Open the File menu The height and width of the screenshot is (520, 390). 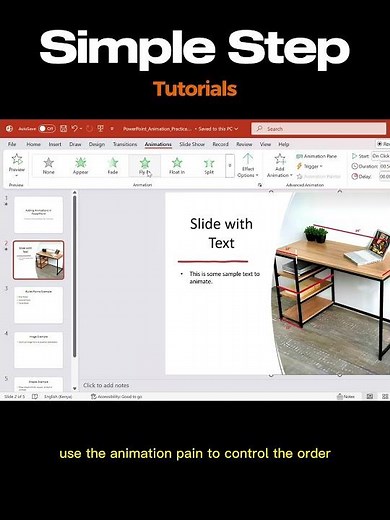(12, 144)
